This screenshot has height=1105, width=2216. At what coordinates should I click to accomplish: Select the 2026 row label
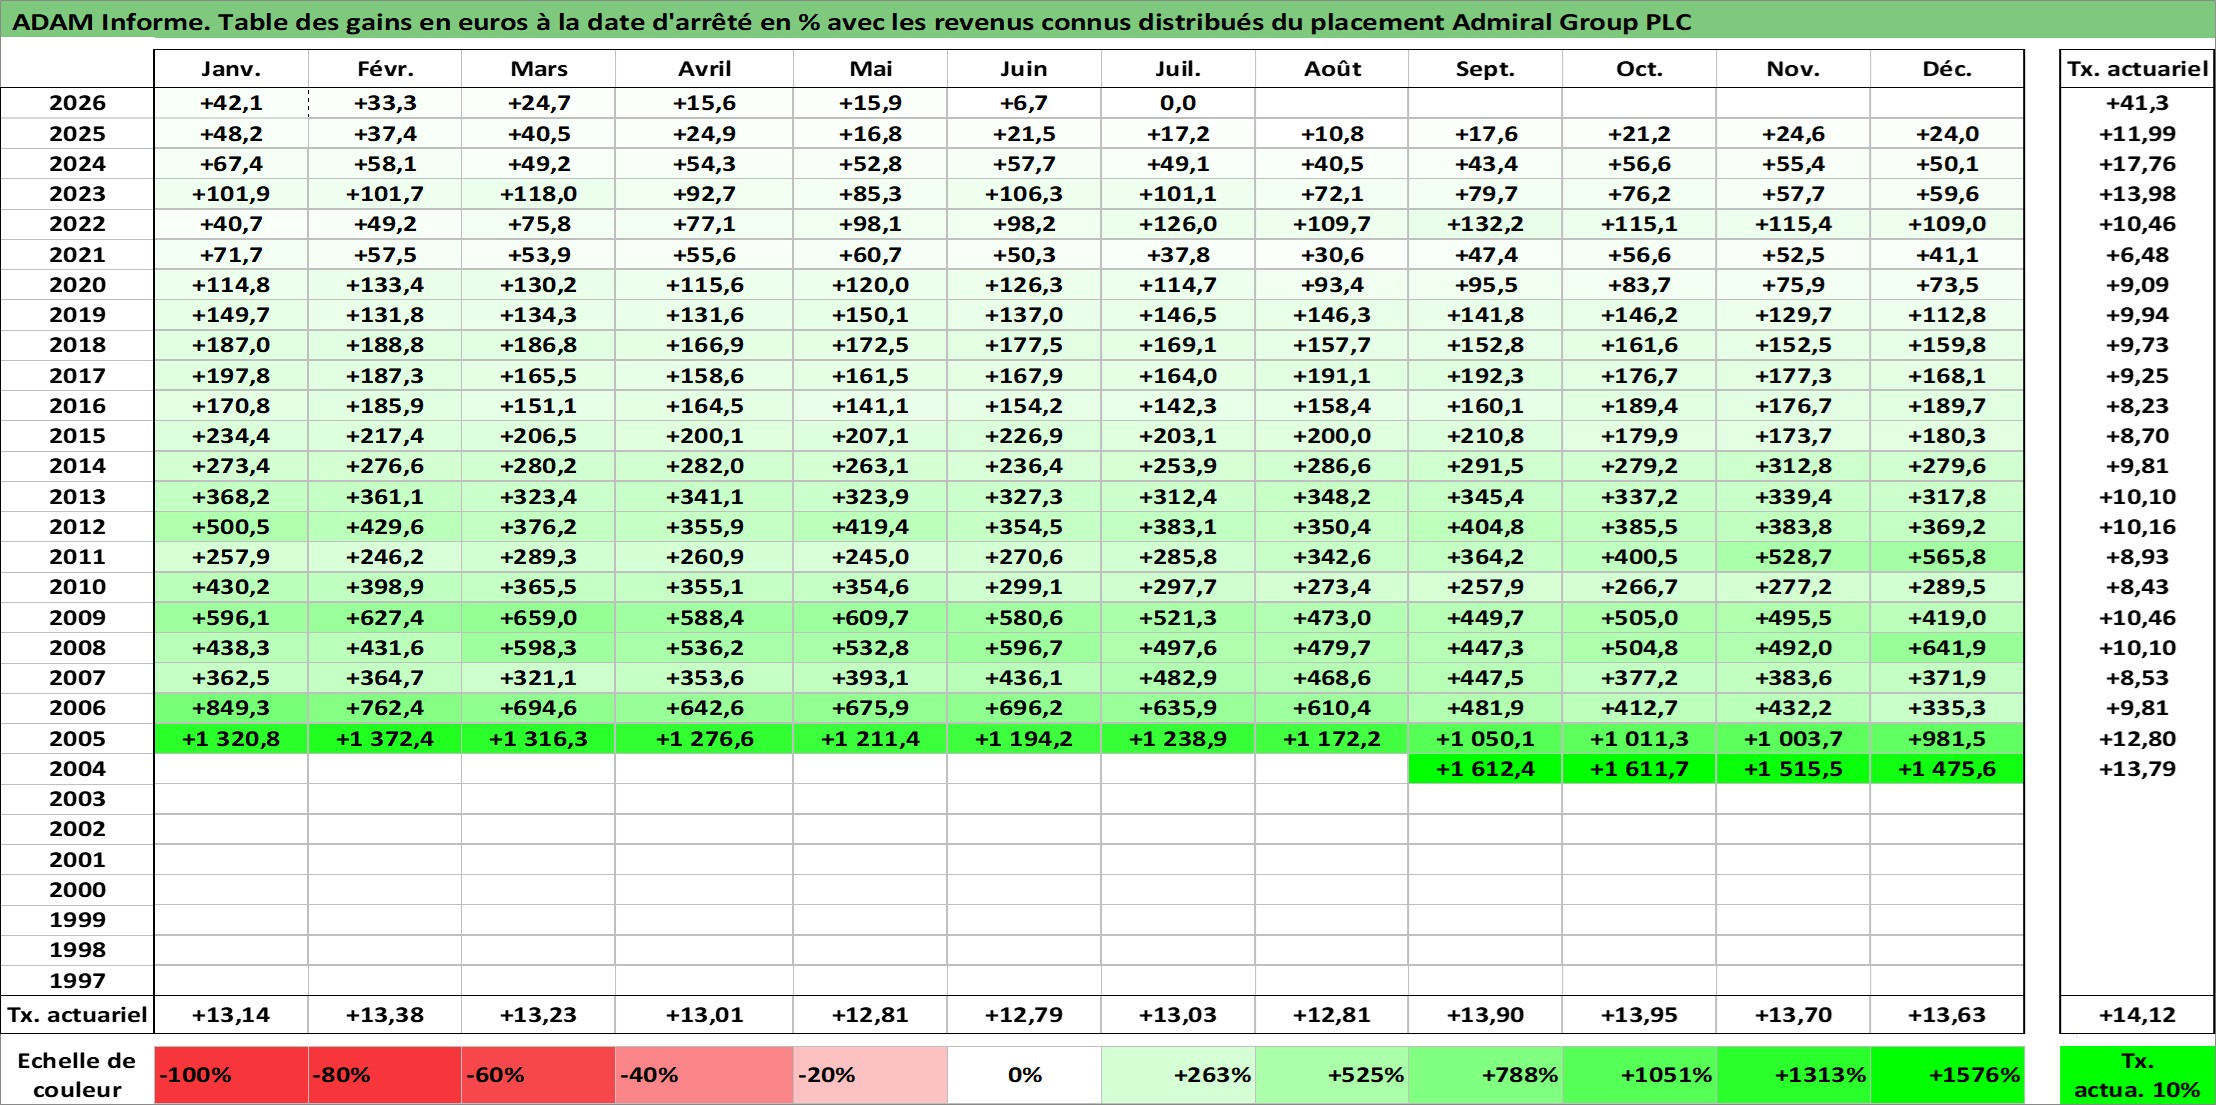click(77, 103)
